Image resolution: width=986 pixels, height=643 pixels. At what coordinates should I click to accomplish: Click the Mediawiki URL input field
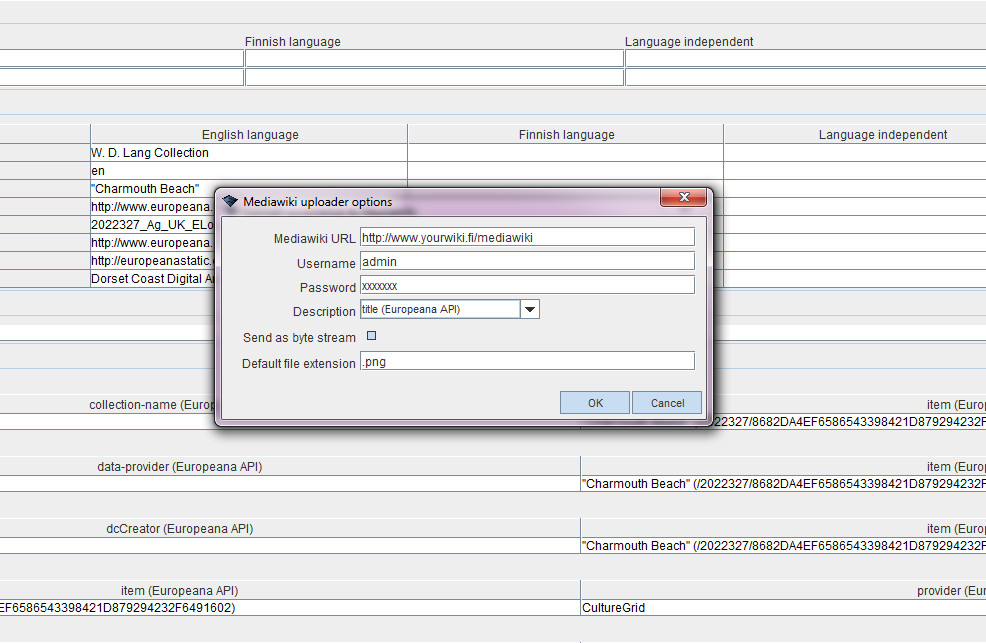pos(527,237)
